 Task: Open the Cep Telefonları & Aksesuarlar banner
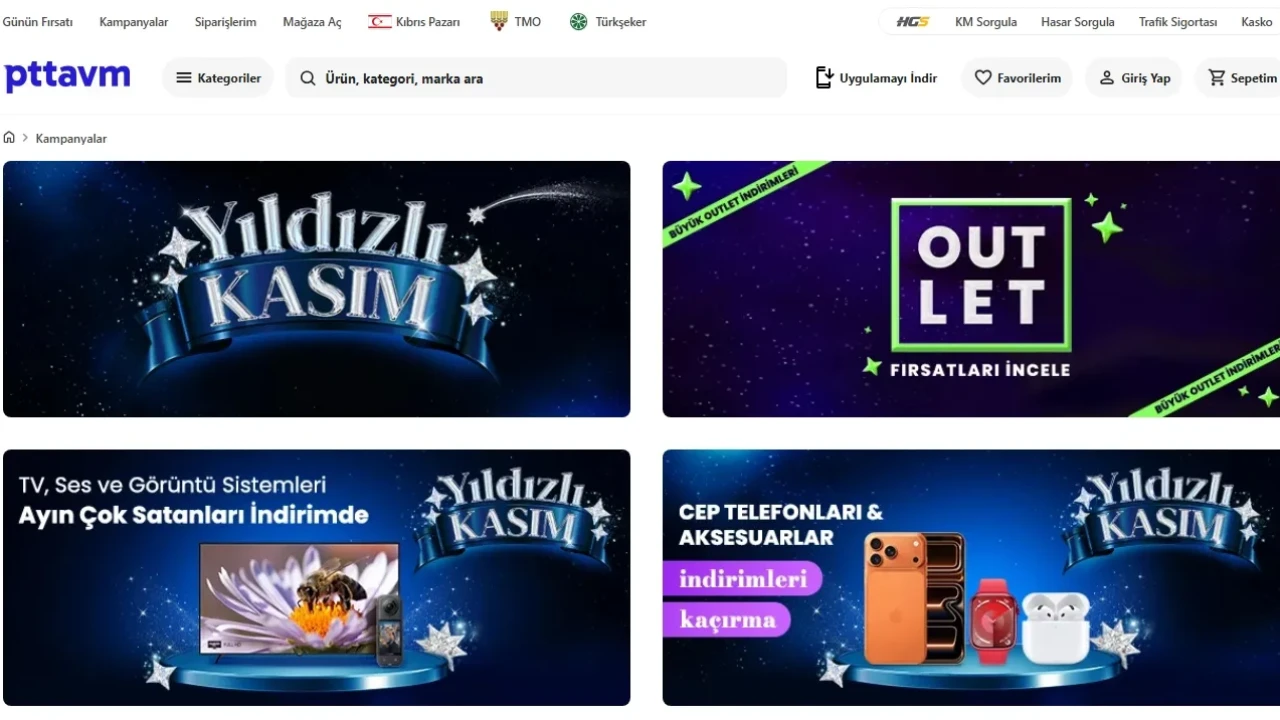[x=971, y=578]
